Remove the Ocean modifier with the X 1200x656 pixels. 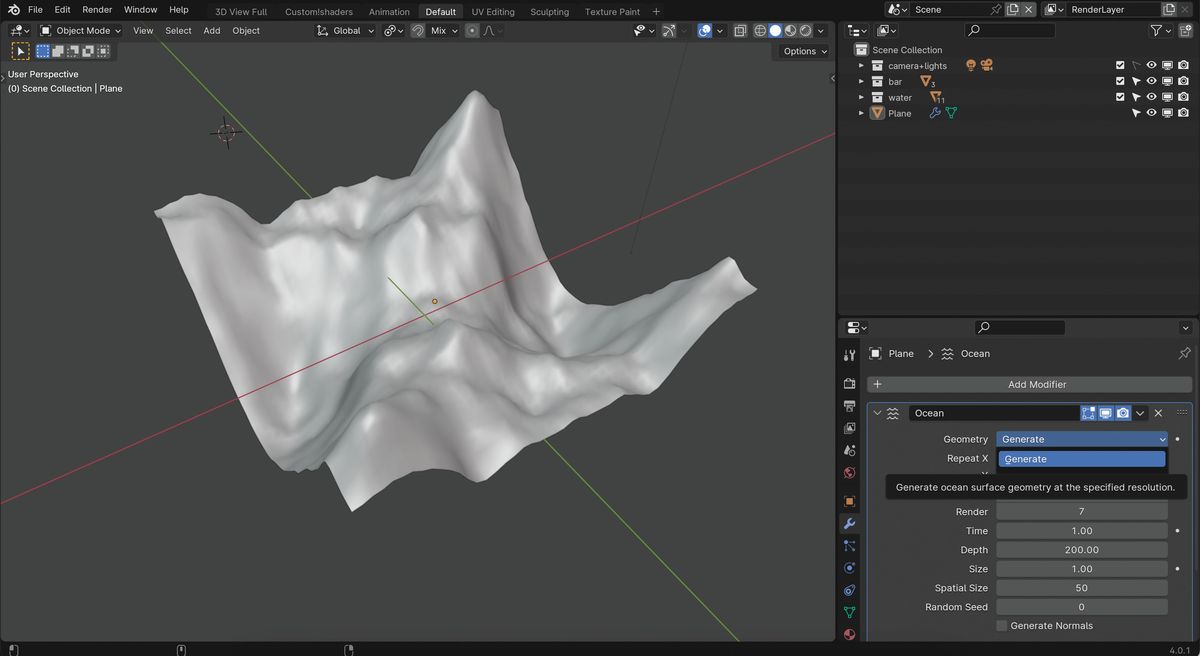coord(1158,412)
